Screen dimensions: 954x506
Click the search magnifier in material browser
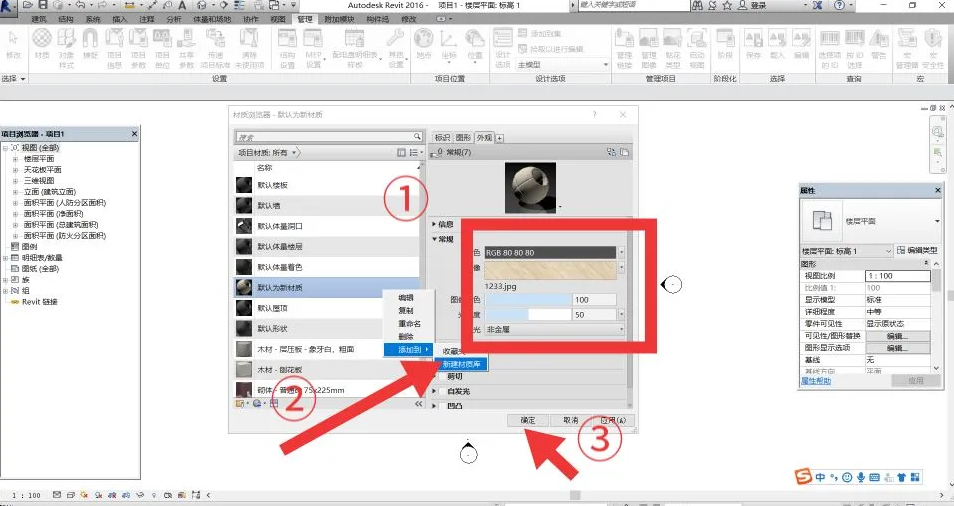[x=417, y=137]
